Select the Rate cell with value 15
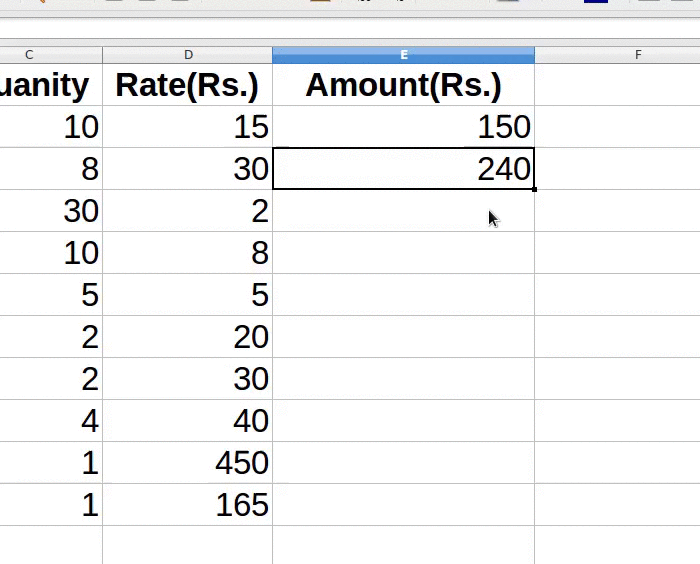The height and width of the screenshot is (564, 700). pos(187,127)
